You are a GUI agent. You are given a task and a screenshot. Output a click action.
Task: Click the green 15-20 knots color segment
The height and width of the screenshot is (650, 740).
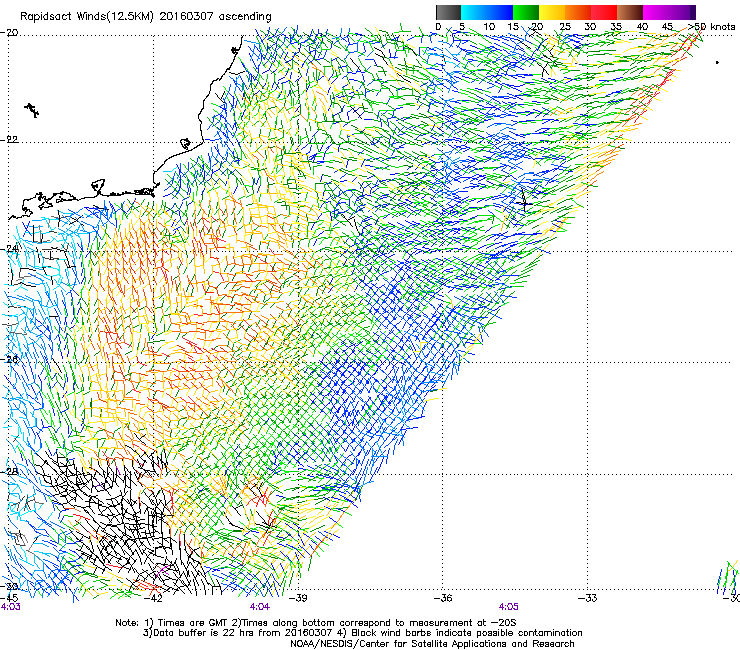(x=526, y=12)
